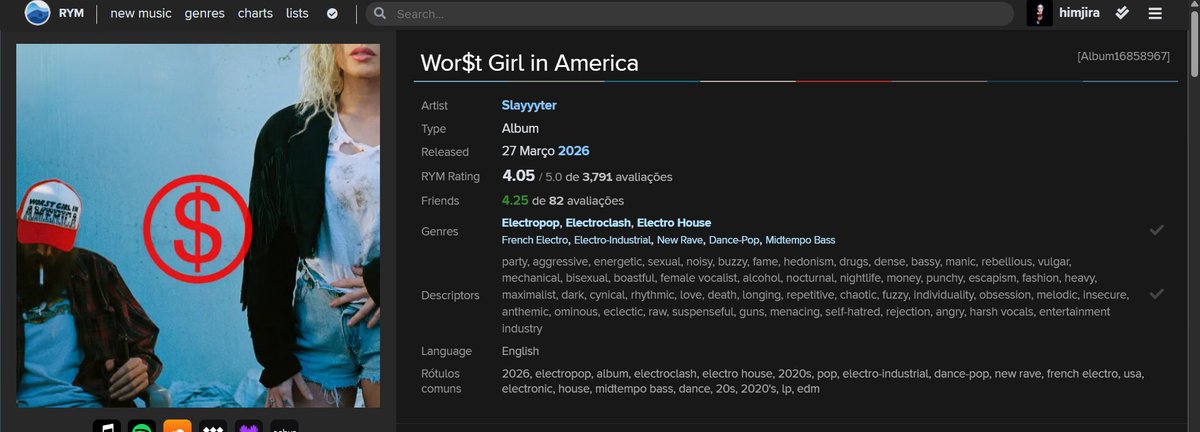Open the Dance-Pop genre link
Image resolution: width=1200 pixels, height=432 pixels.
click(x=734, y=240)
